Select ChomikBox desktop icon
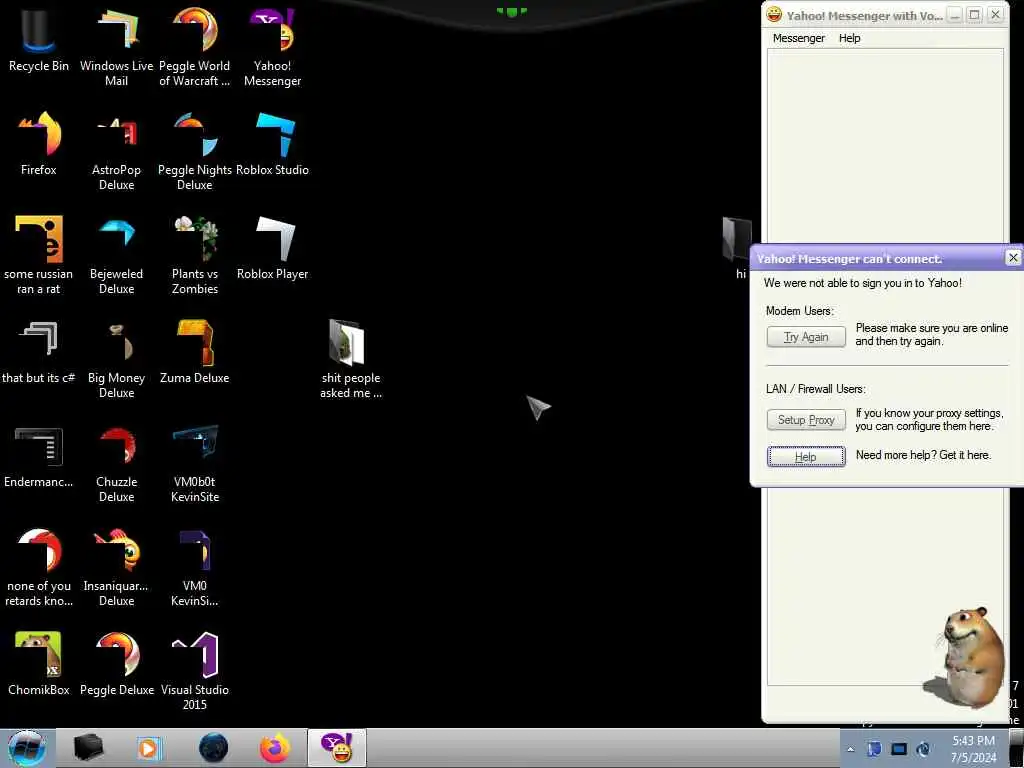Viewport: 1024px width, 768px height. 39,664
